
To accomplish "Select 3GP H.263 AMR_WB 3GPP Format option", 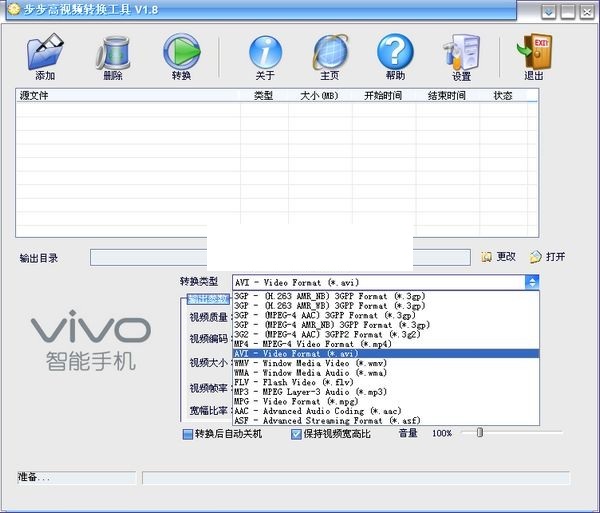I will click(386, 306).
